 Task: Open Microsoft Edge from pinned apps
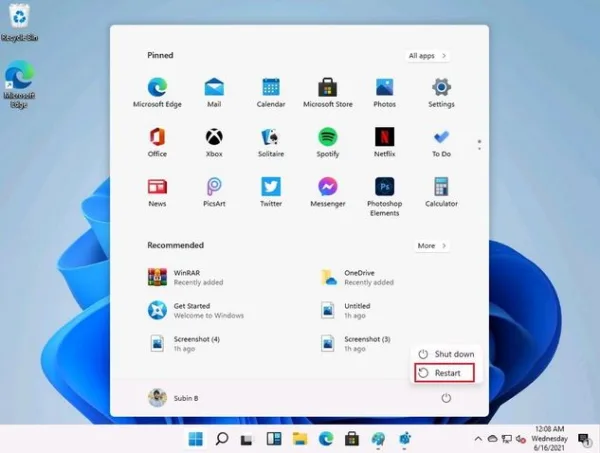tap(157, 92)
